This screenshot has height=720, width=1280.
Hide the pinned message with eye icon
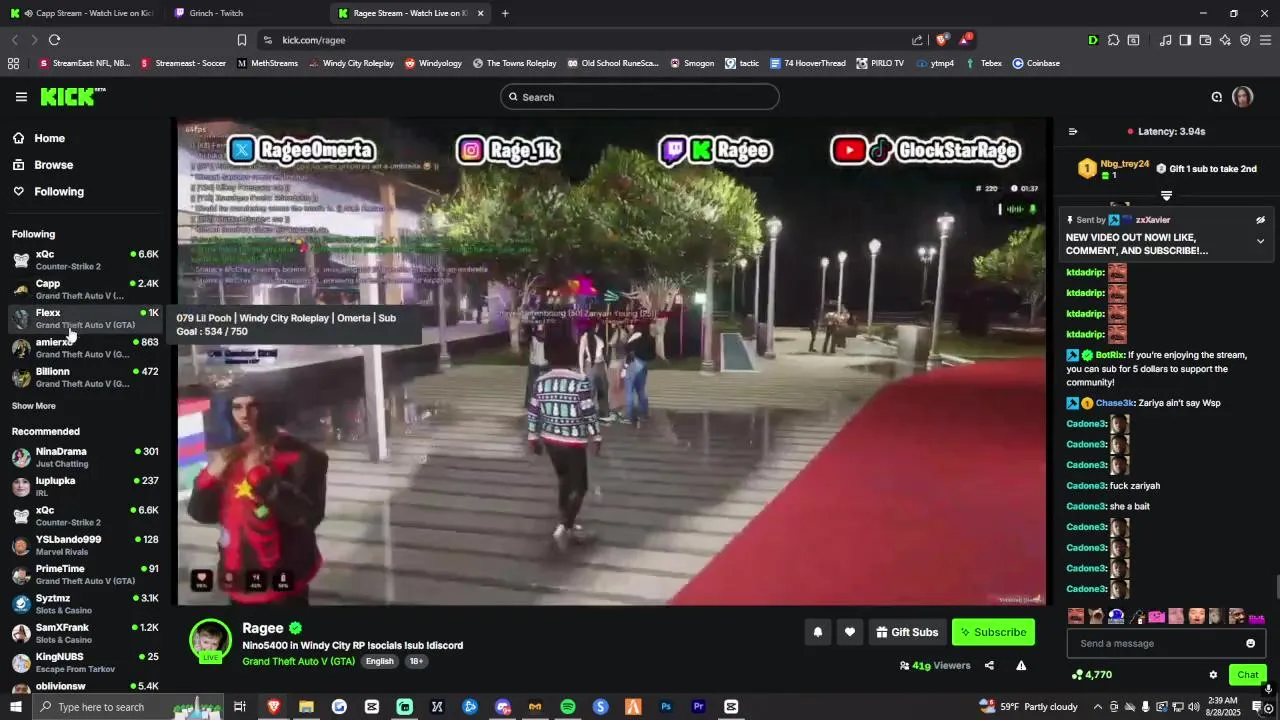[1260, 220]
